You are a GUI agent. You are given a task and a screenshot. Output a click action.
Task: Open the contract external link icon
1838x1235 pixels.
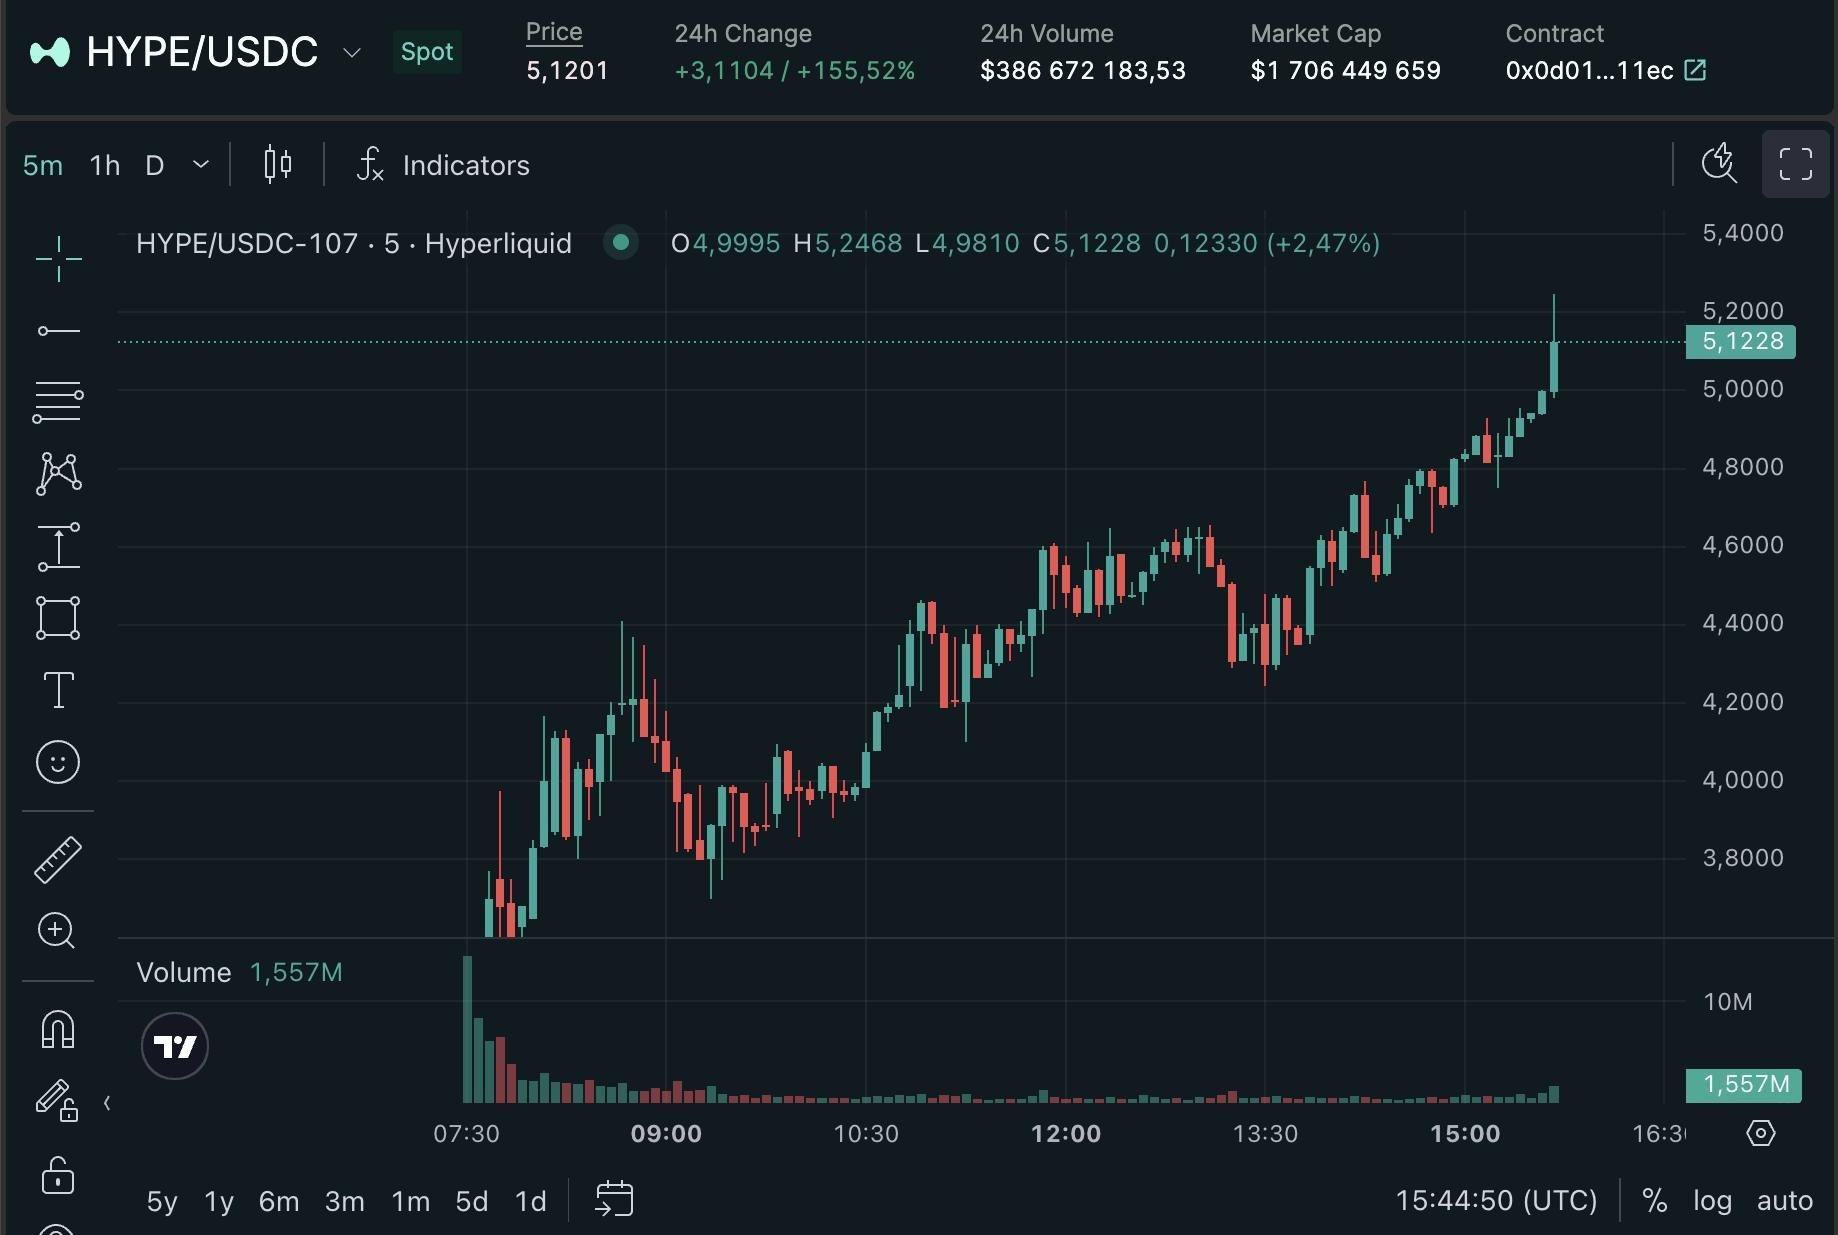point(1695,70)
